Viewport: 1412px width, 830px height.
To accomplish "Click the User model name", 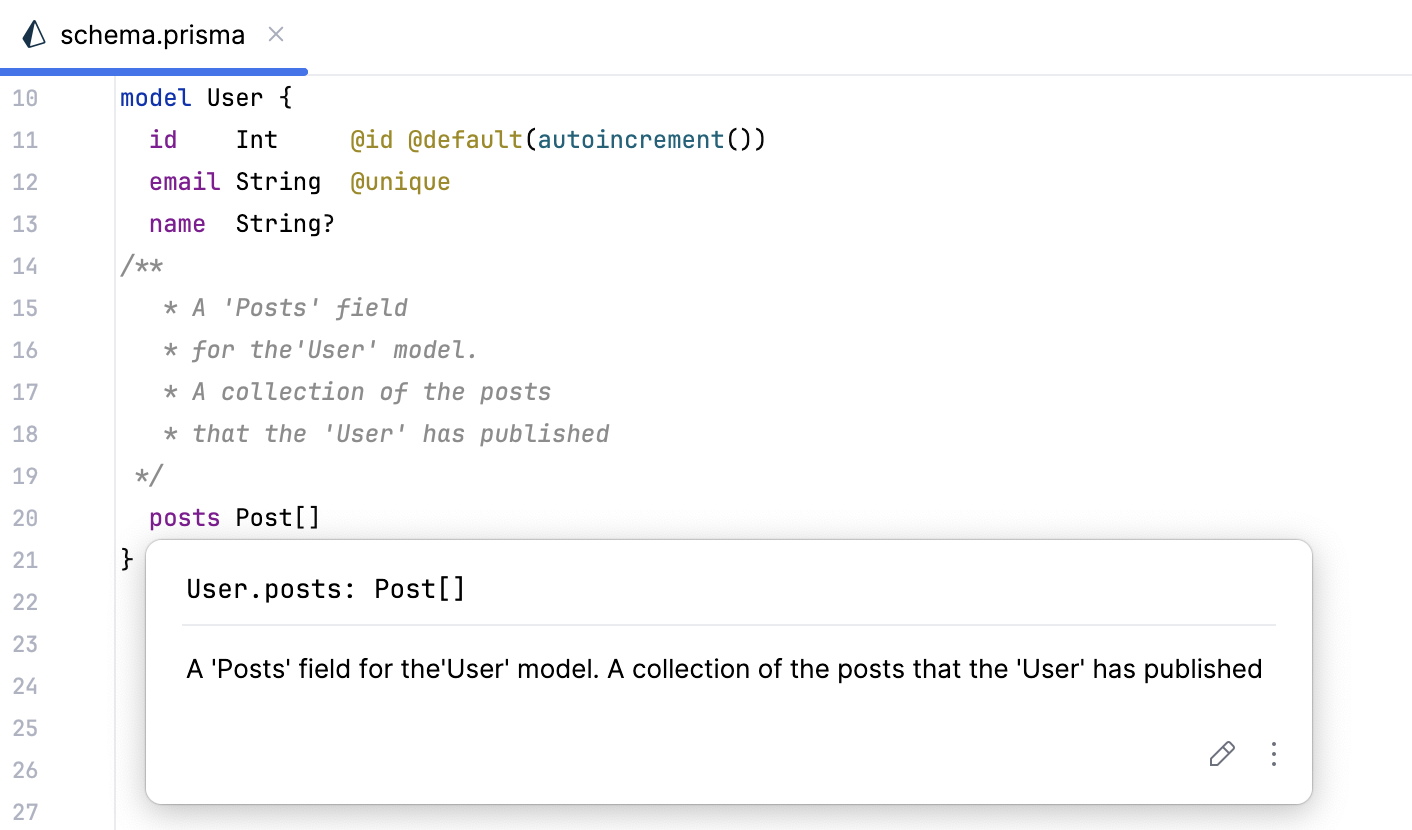I will coord(234,97).
